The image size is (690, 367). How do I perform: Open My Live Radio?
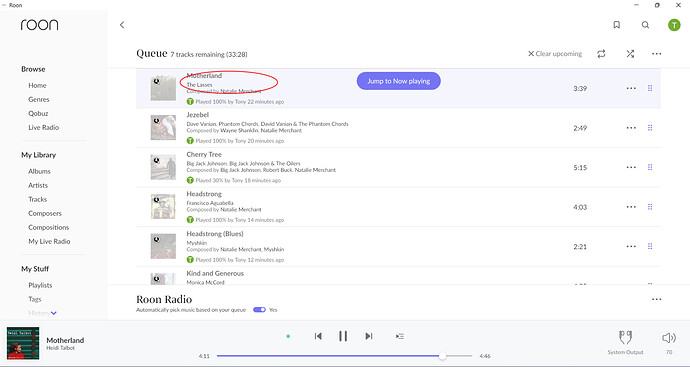tap(49, 242)
